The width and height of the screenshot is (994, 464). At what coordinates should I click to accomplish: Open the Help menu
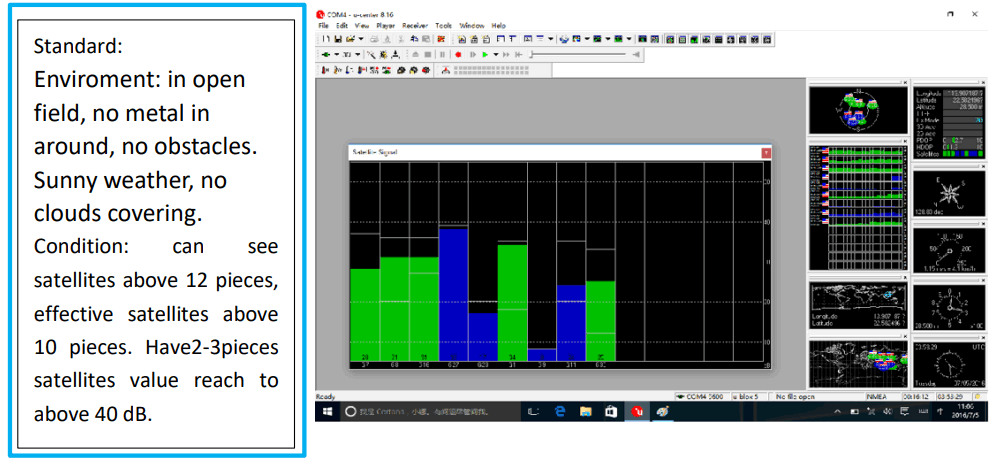(x=499, y=26)
